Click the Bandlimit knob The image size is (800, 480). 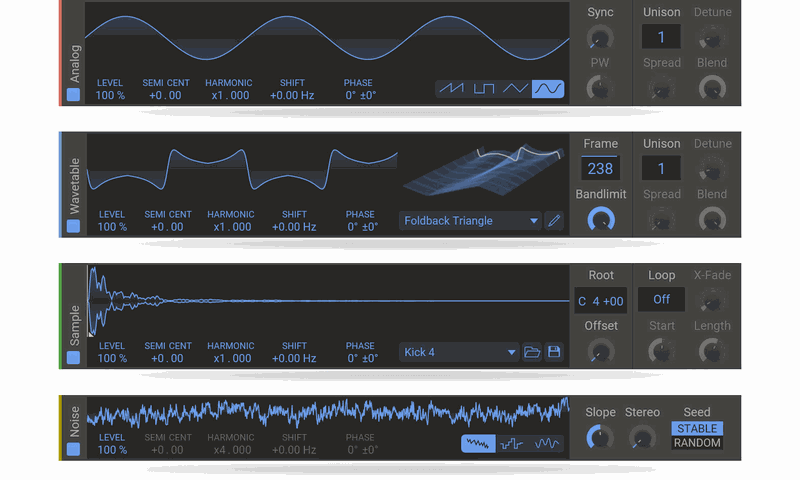pos(601,220)
